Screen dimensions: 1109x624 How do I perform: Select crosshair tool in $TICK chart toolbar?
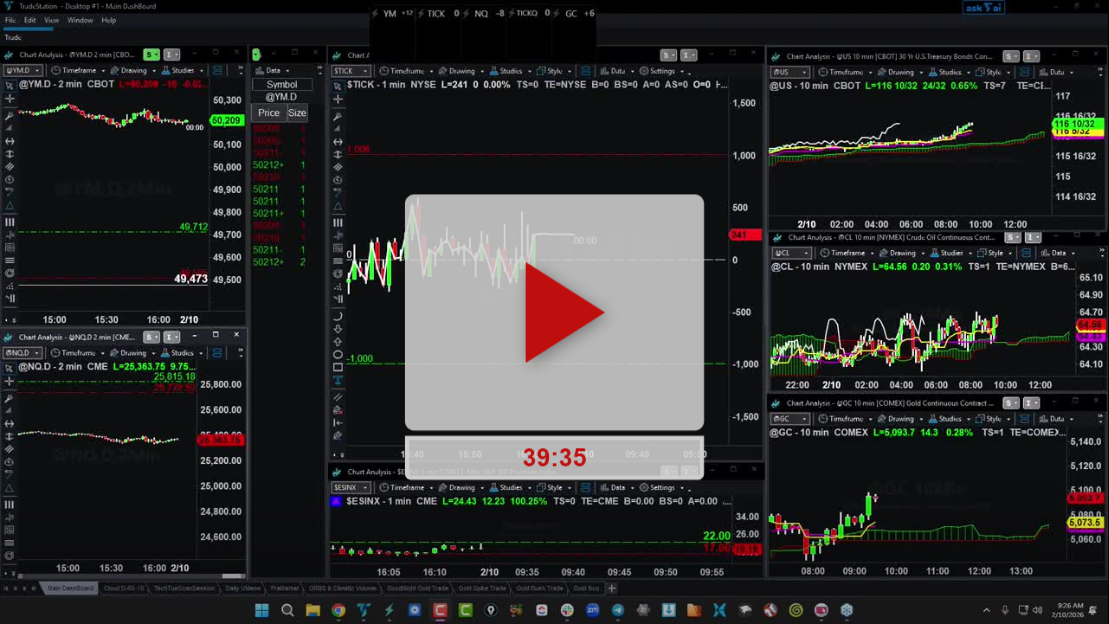click(x=338, y=100)
